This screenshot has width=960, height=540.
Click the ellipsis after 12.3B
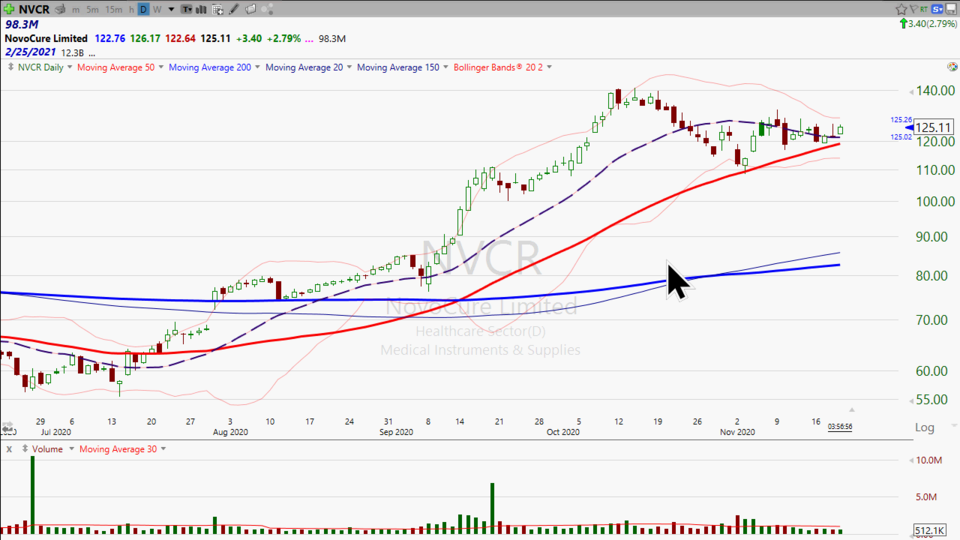pyautogui.click(x=92, y=54)
